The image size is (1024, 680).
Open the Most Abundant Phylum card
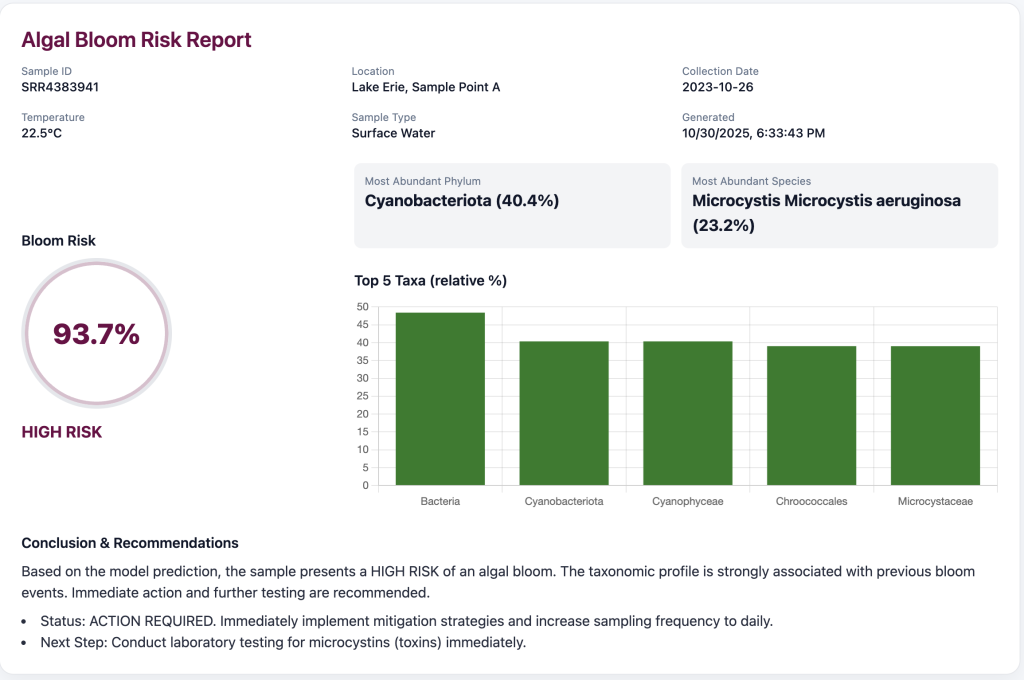512,205
